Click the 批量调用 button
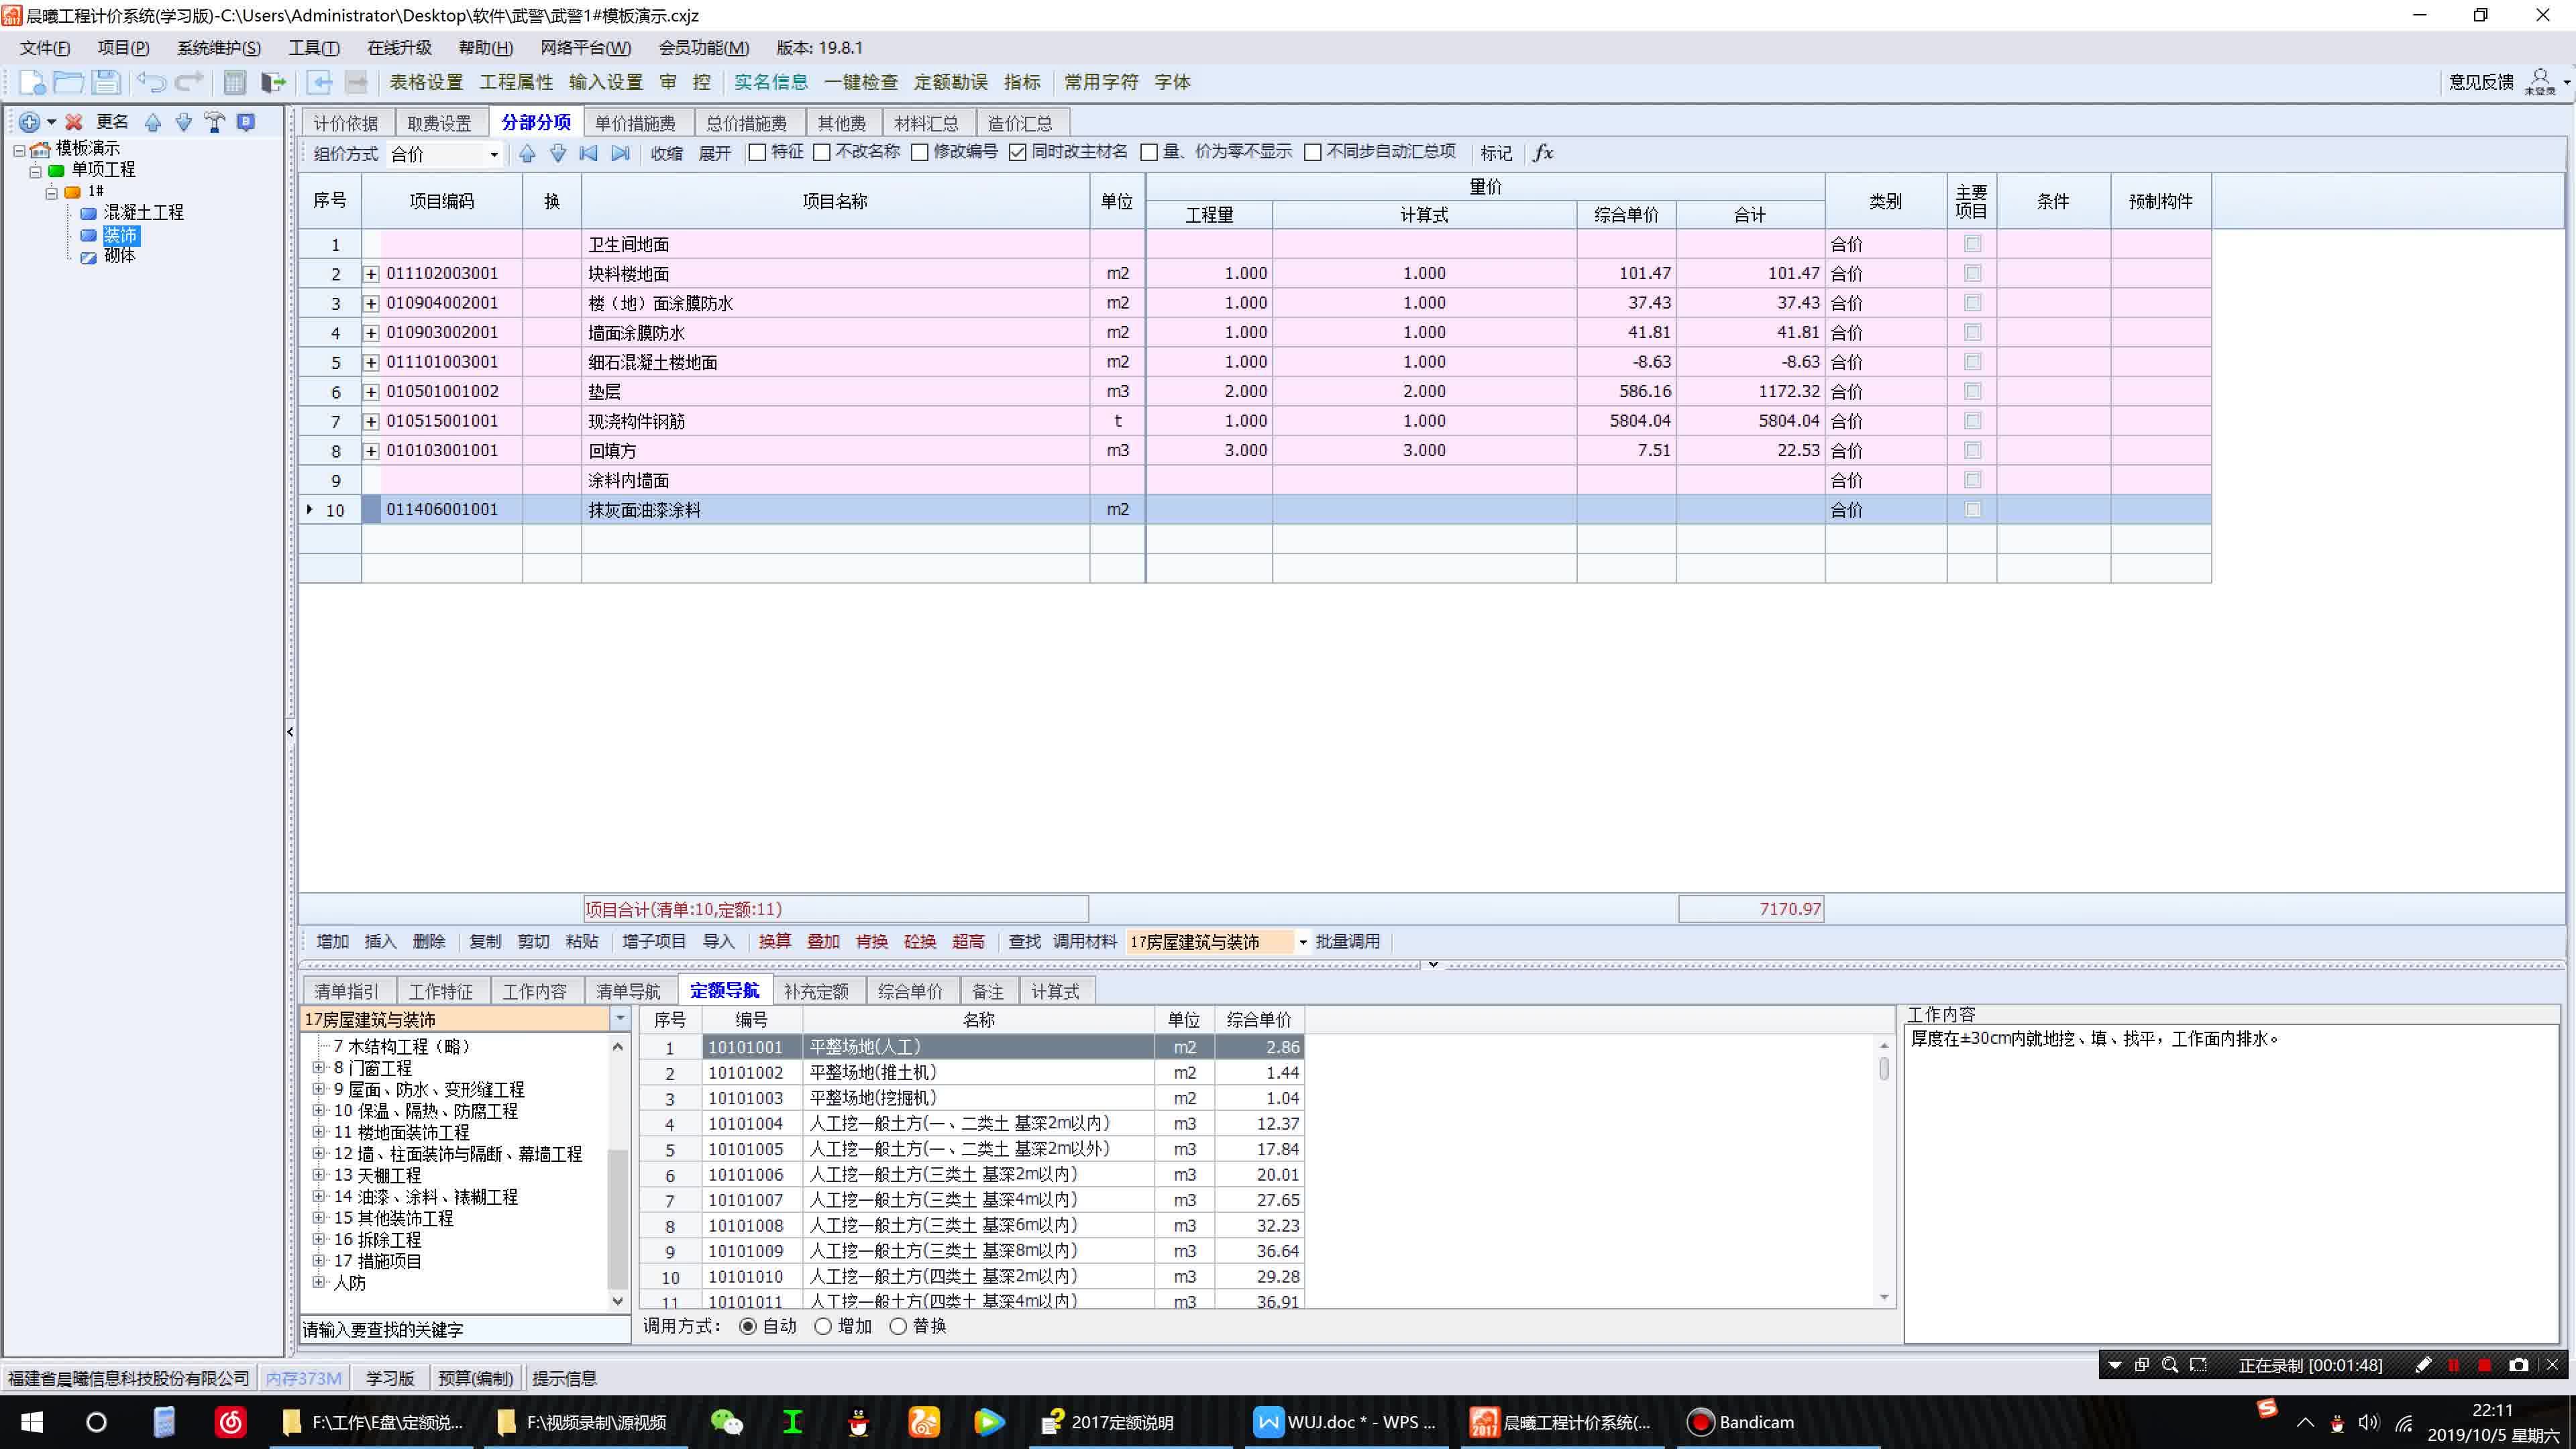Viewport: 2576px width, 1449px height. tap(1347, 942)
